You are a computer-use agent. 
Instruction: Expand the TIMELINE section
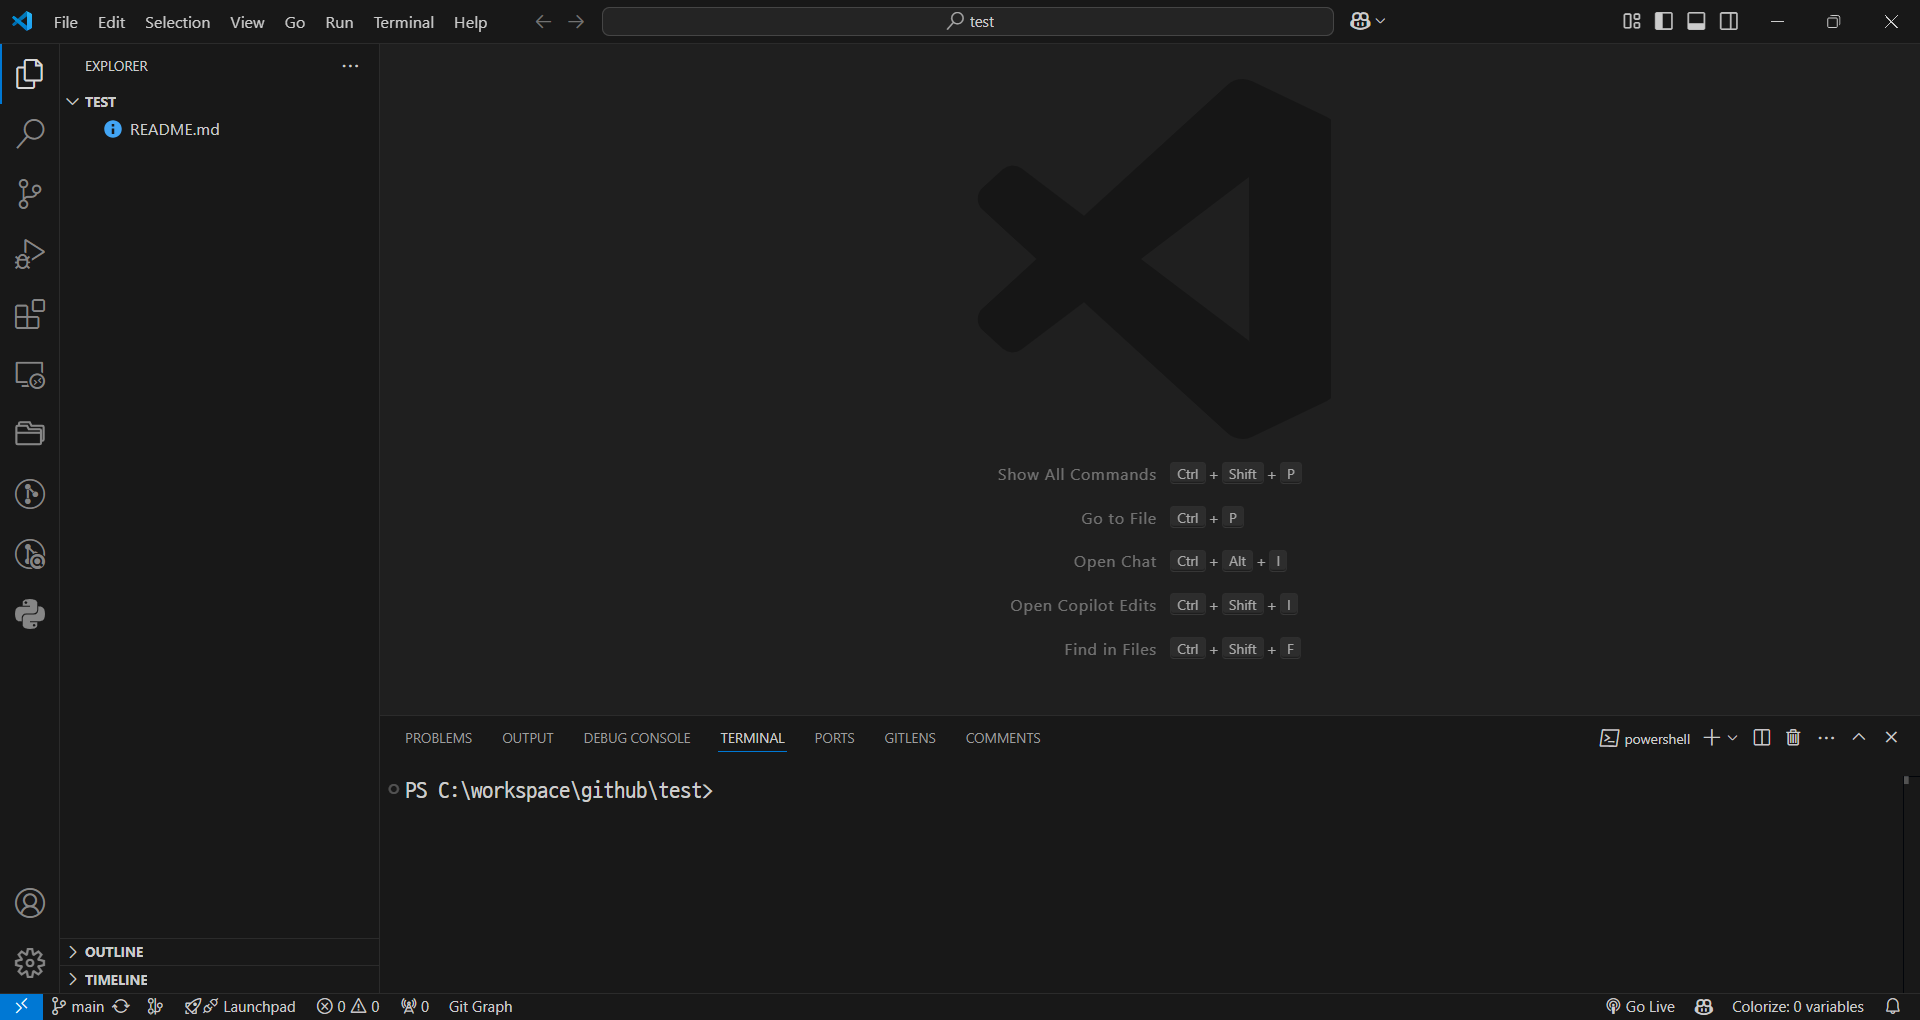click(x=219, y=980)
